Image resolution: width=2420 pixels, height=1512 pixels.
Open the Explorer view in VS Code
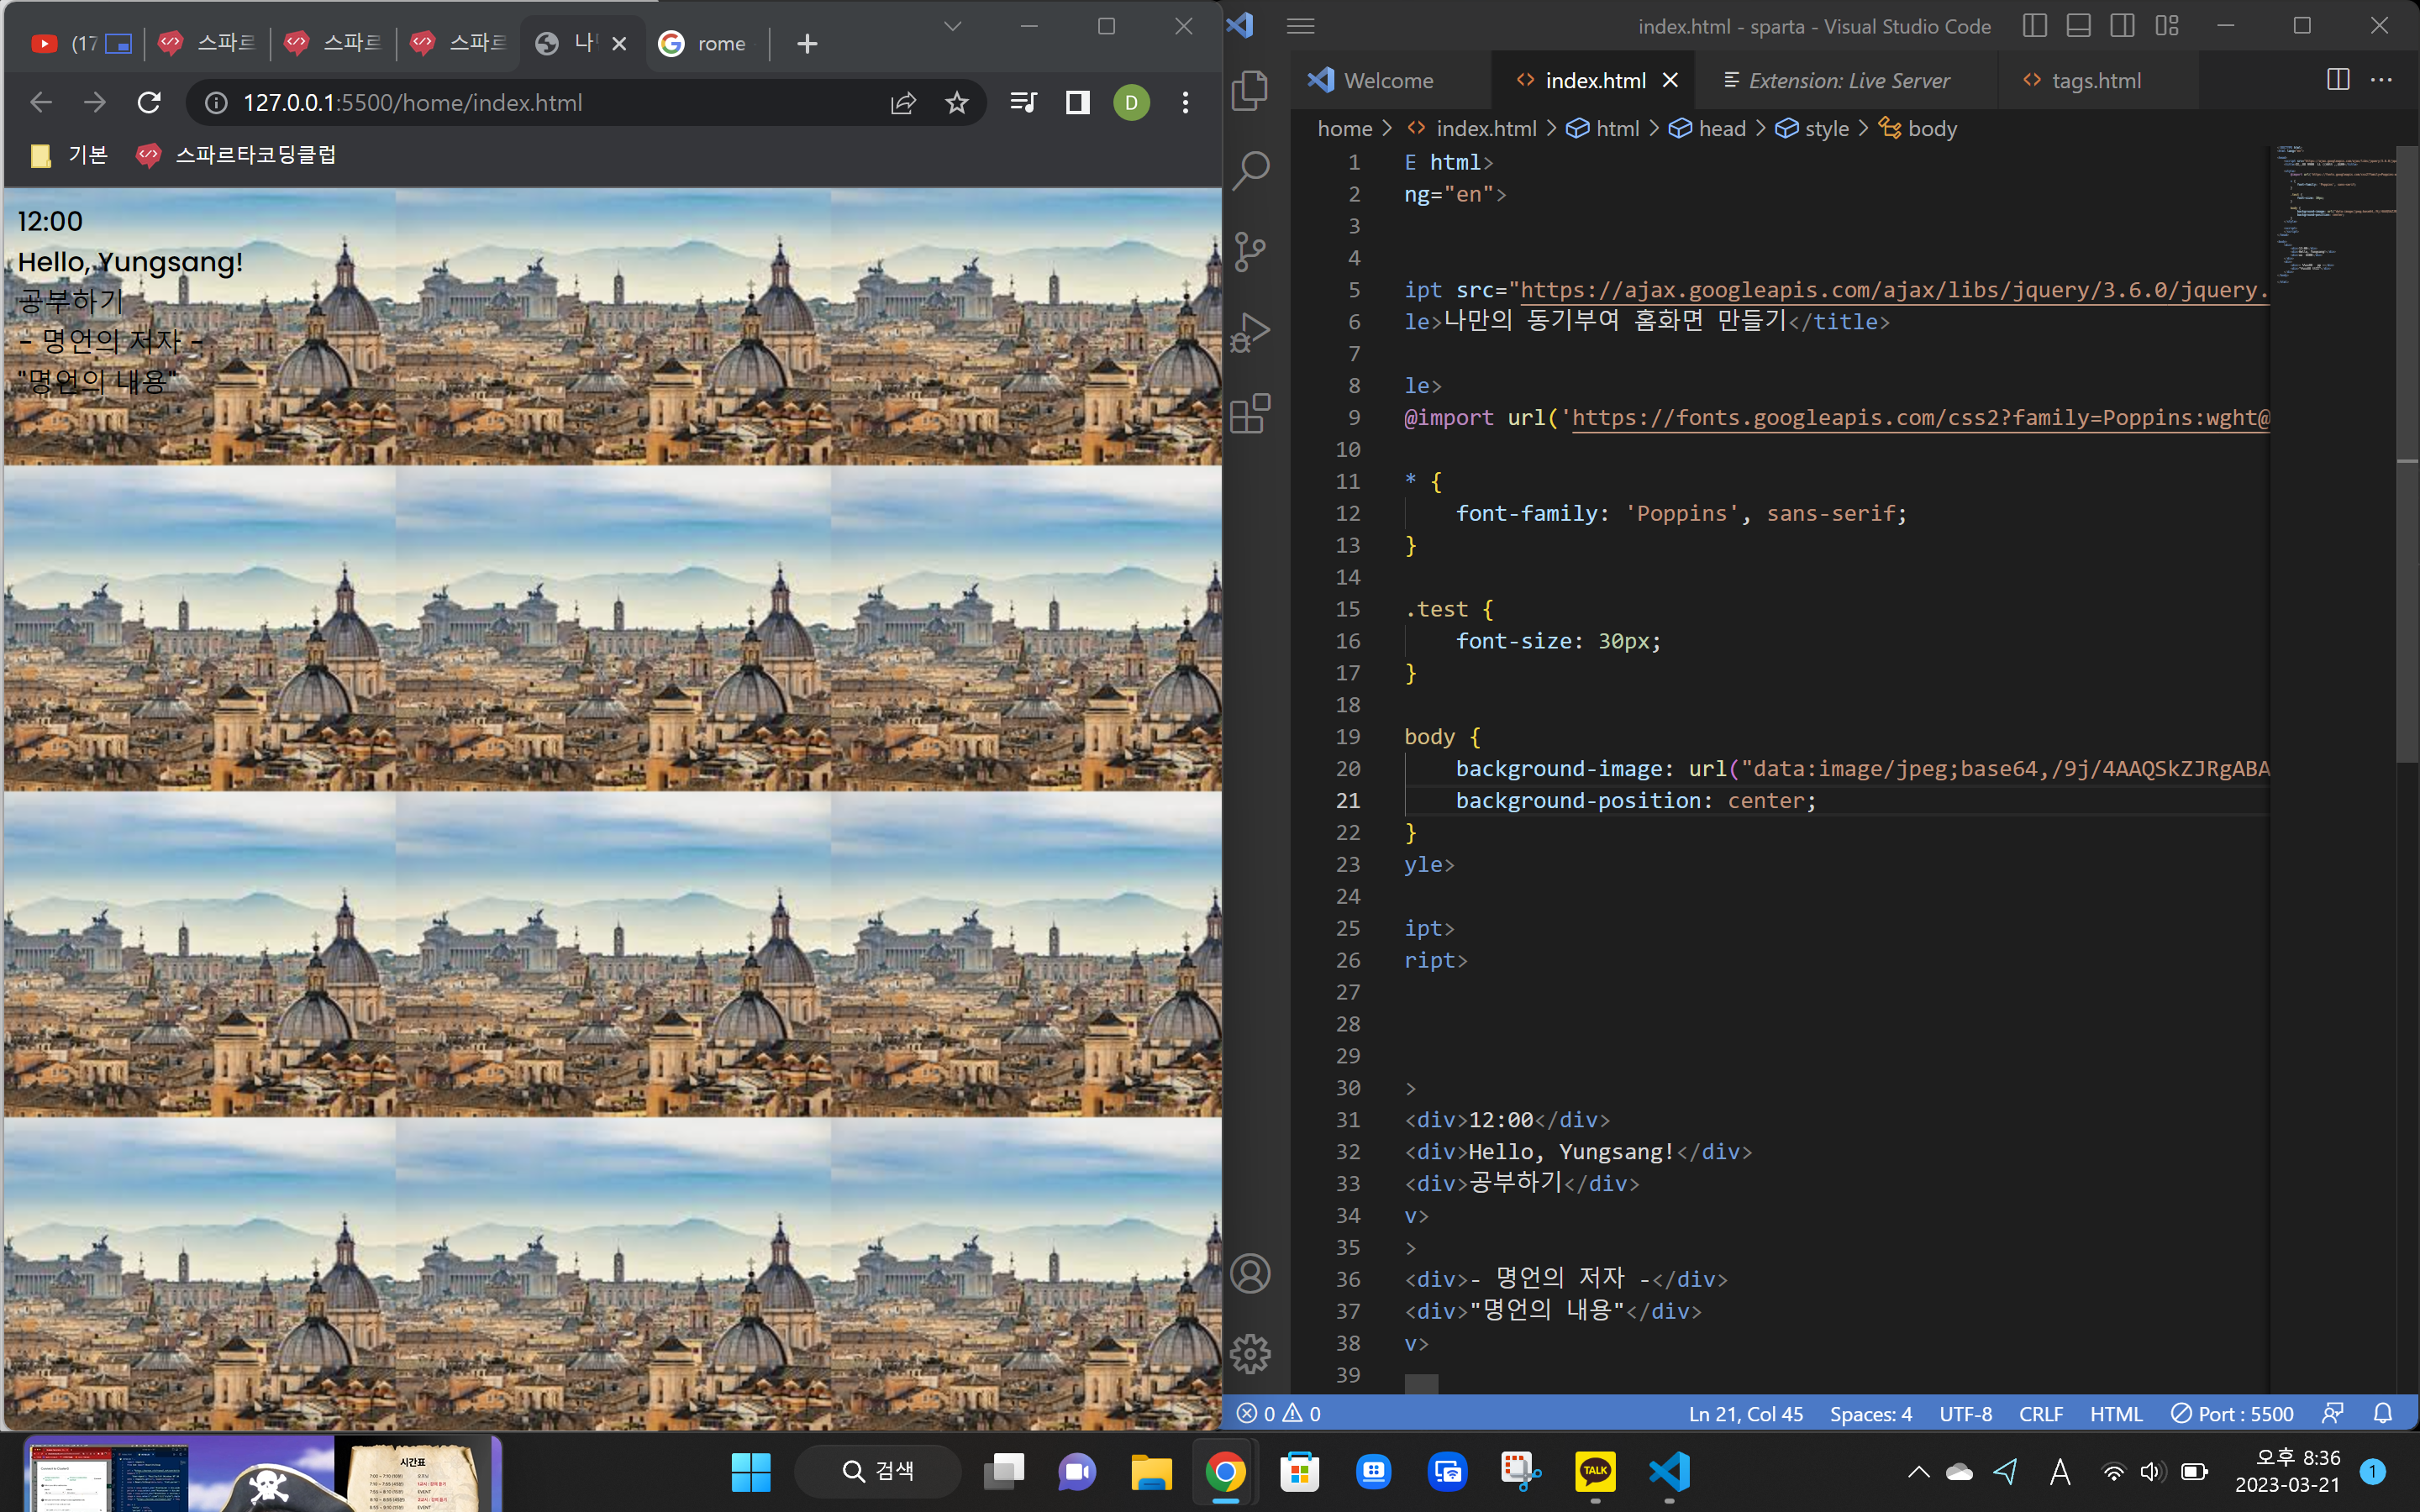[1250, 90]
